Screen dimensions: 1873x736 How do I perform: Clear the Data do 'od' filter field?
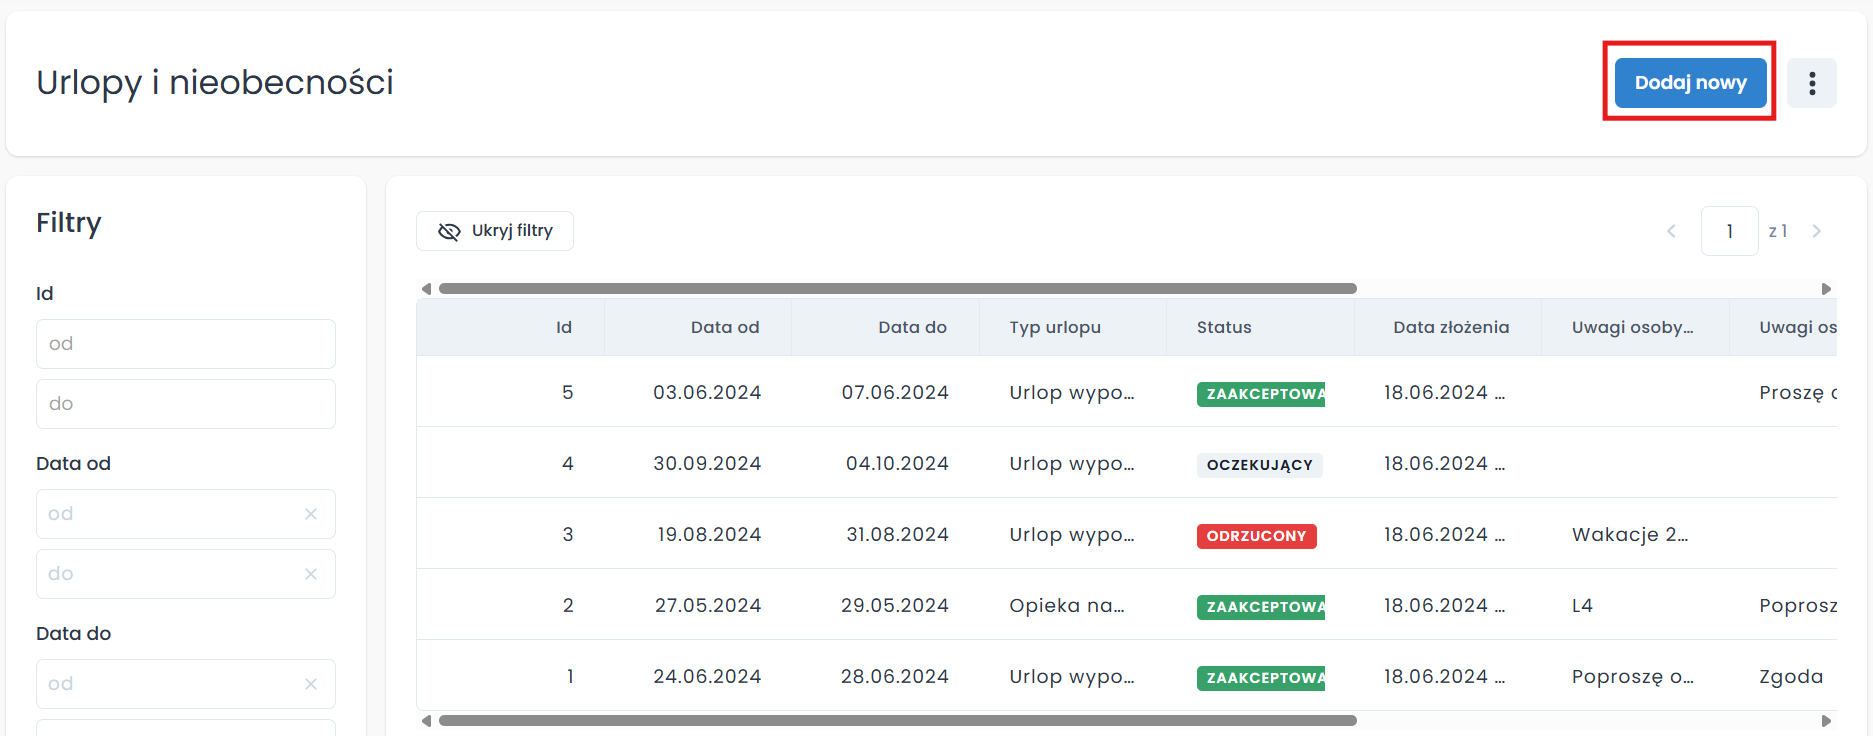tap(311, 684)
